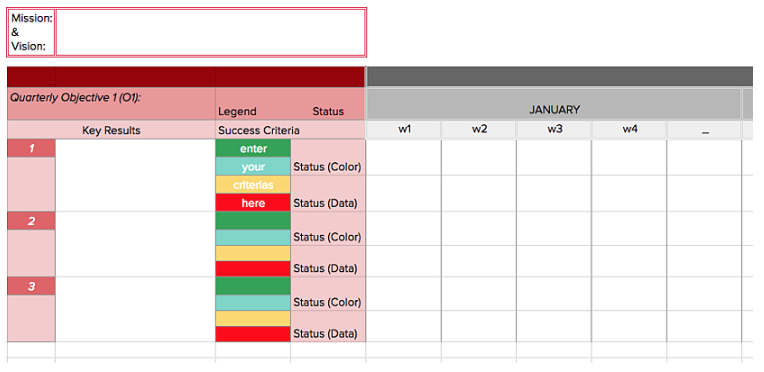This screenshot has width=764, height=372.
Task: Click Key Result number 3 cell
Action: (31, 286)
